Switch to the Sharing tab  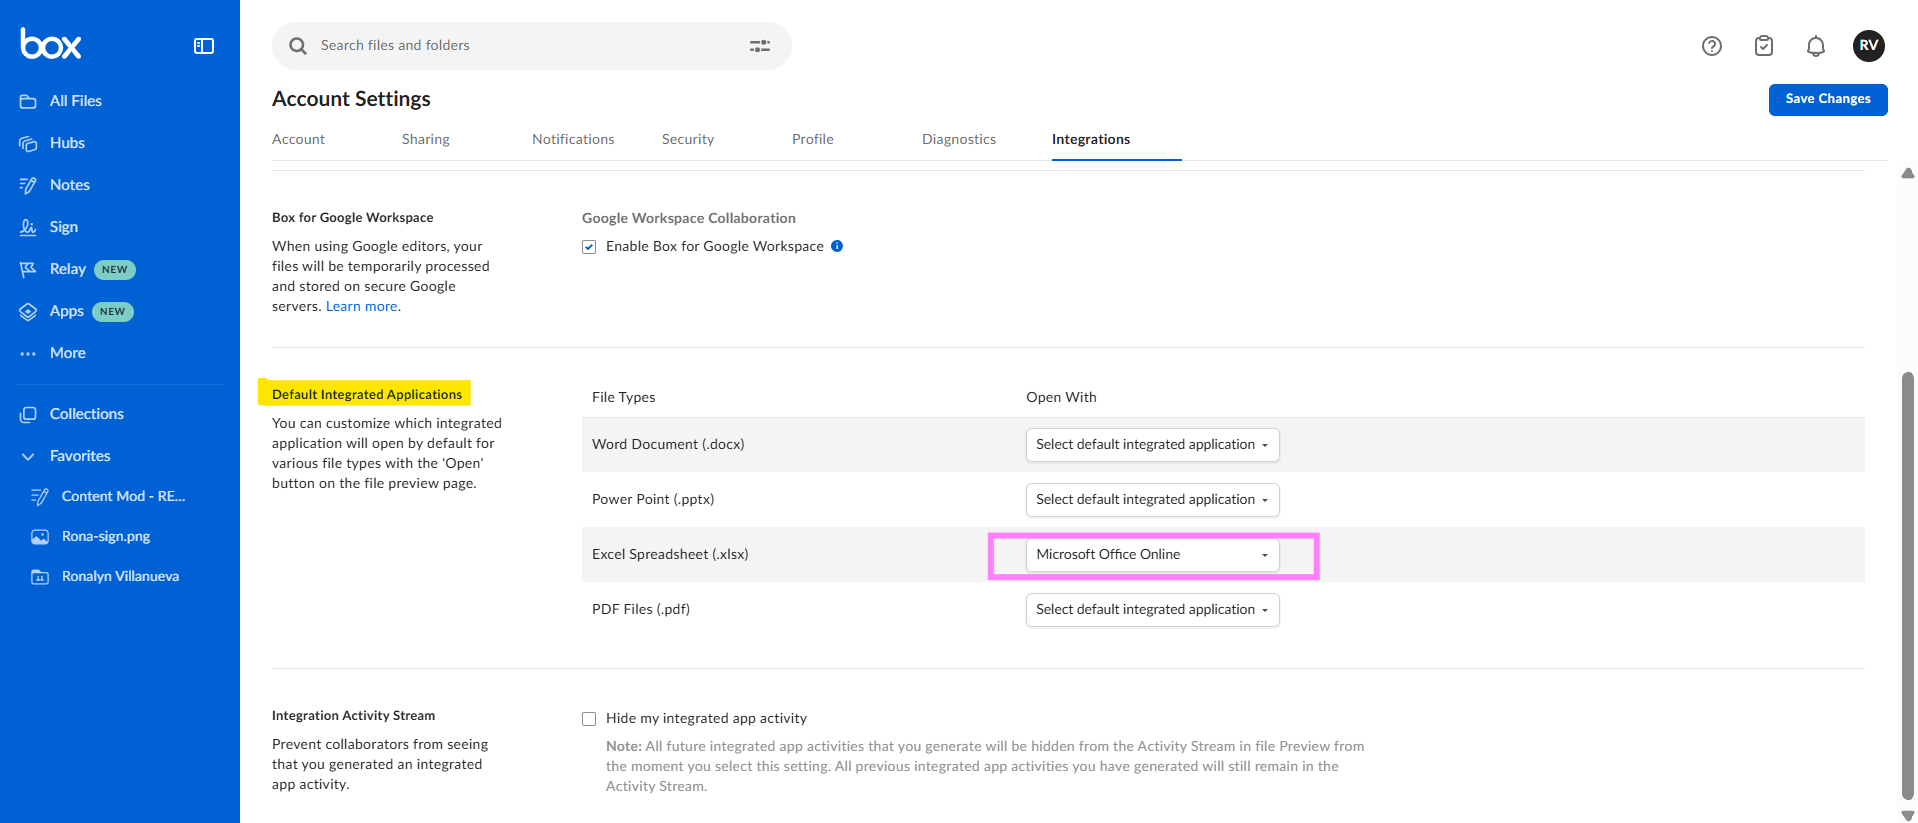[426, 139]
